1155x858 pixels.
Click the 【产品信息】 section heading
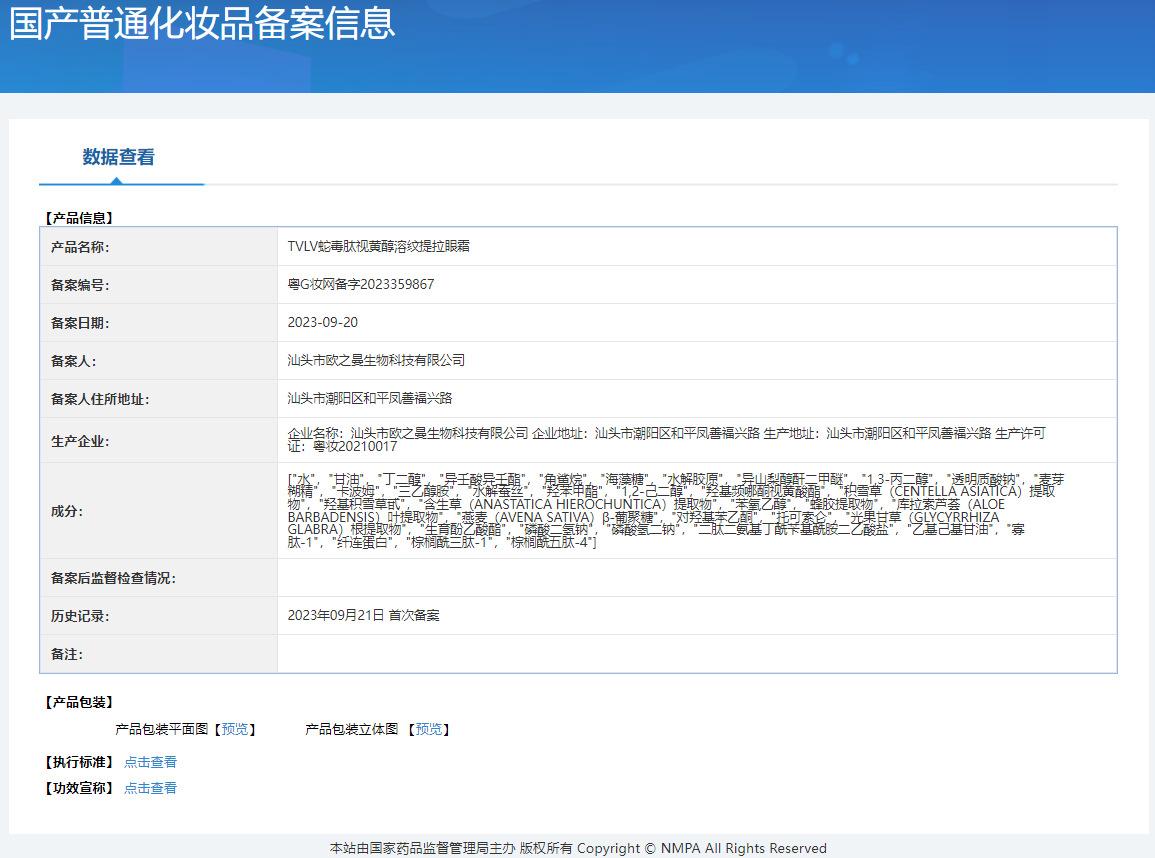click(79, 217)
